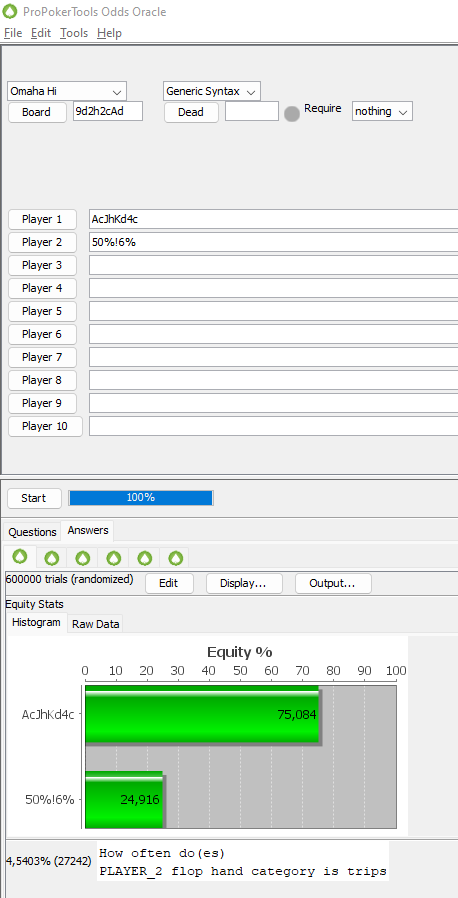This screenshot has width=458, height=898.
Task: Click the ProPokerTools app logo icon
Action: (x=10, y=11)
